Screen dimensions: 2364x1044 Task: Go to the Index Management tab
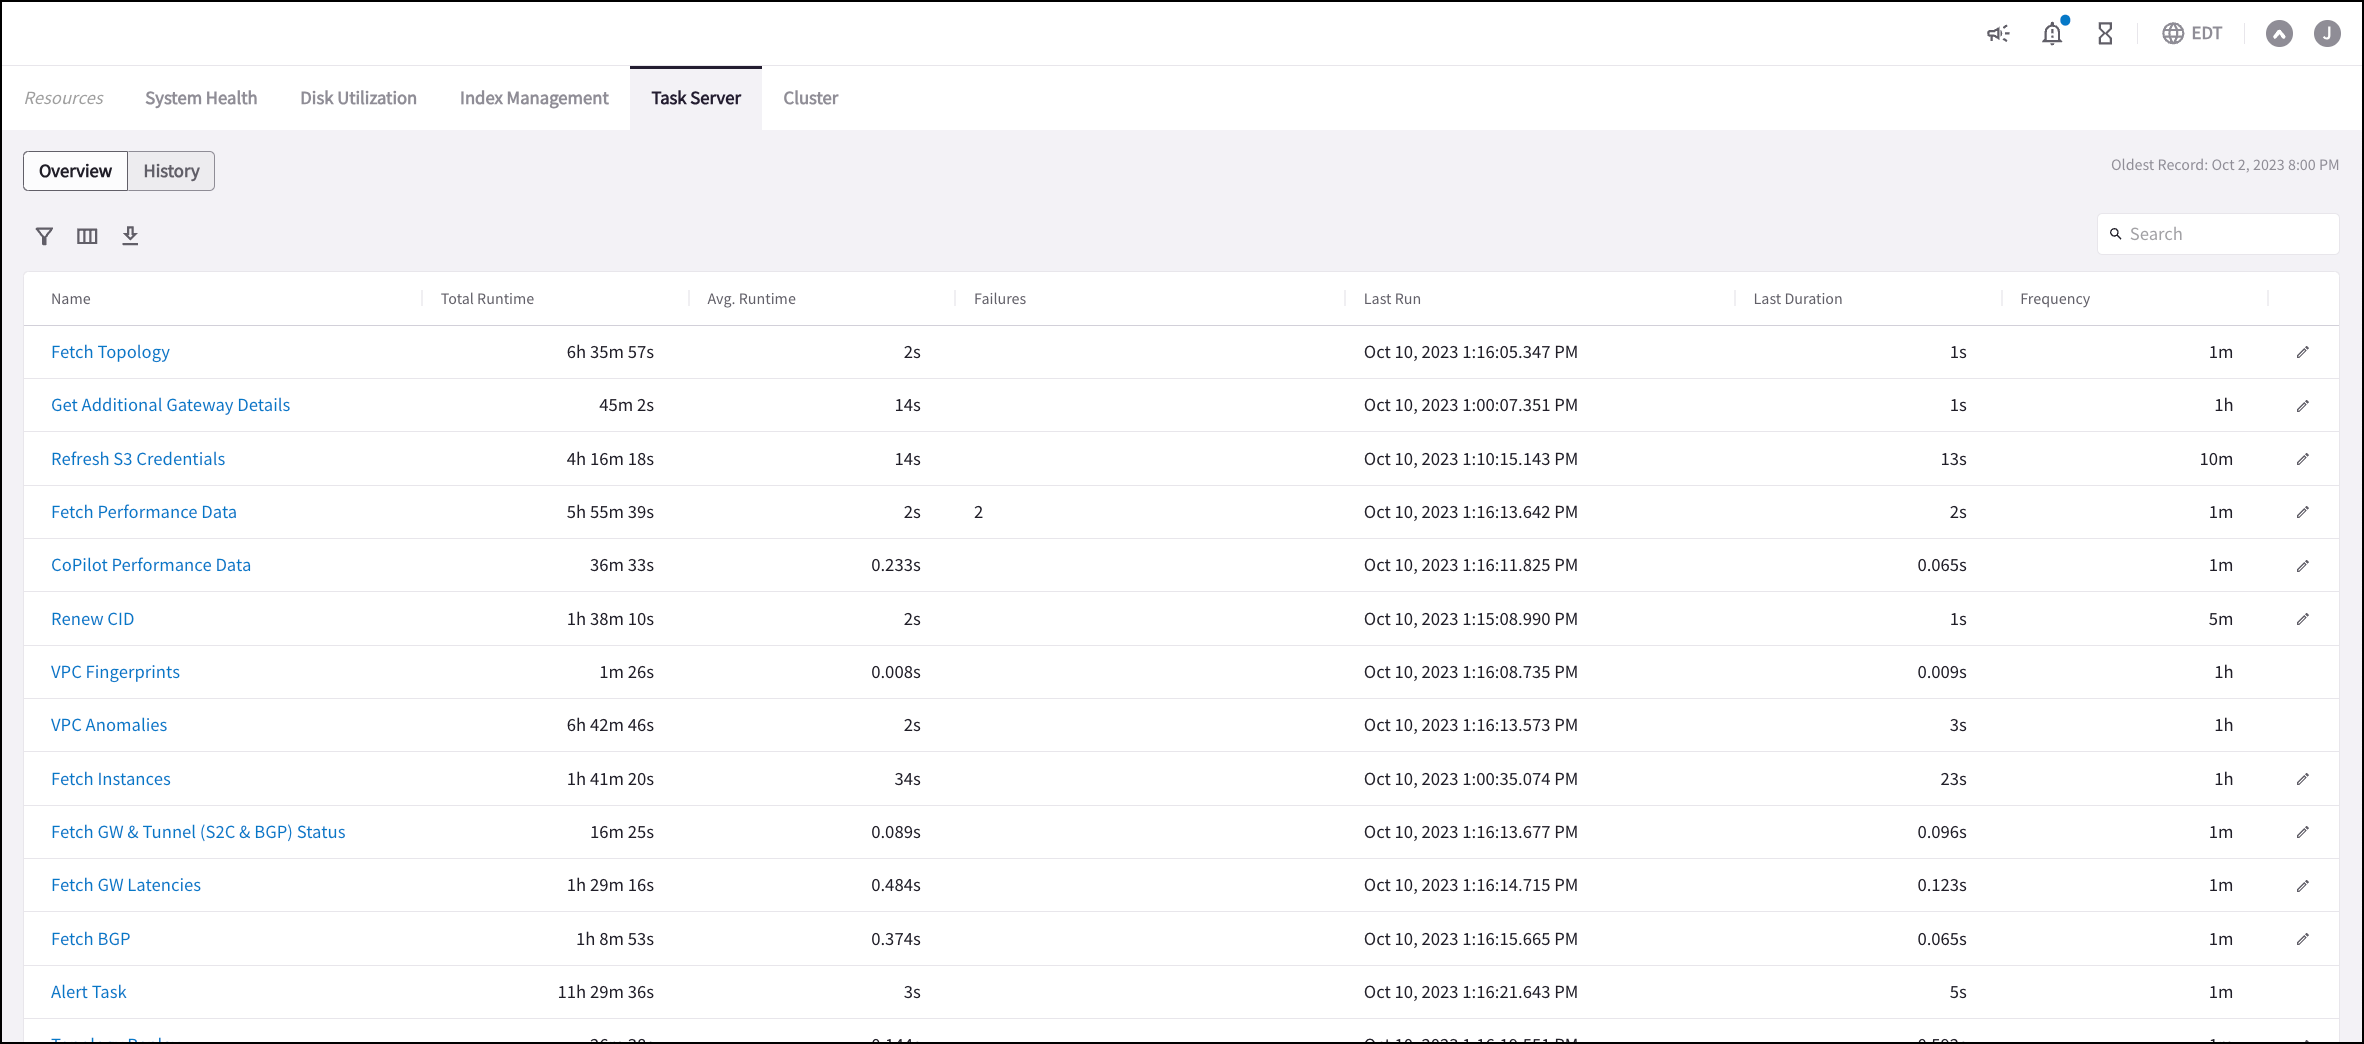pyautogui.click(x=534, y=98)
